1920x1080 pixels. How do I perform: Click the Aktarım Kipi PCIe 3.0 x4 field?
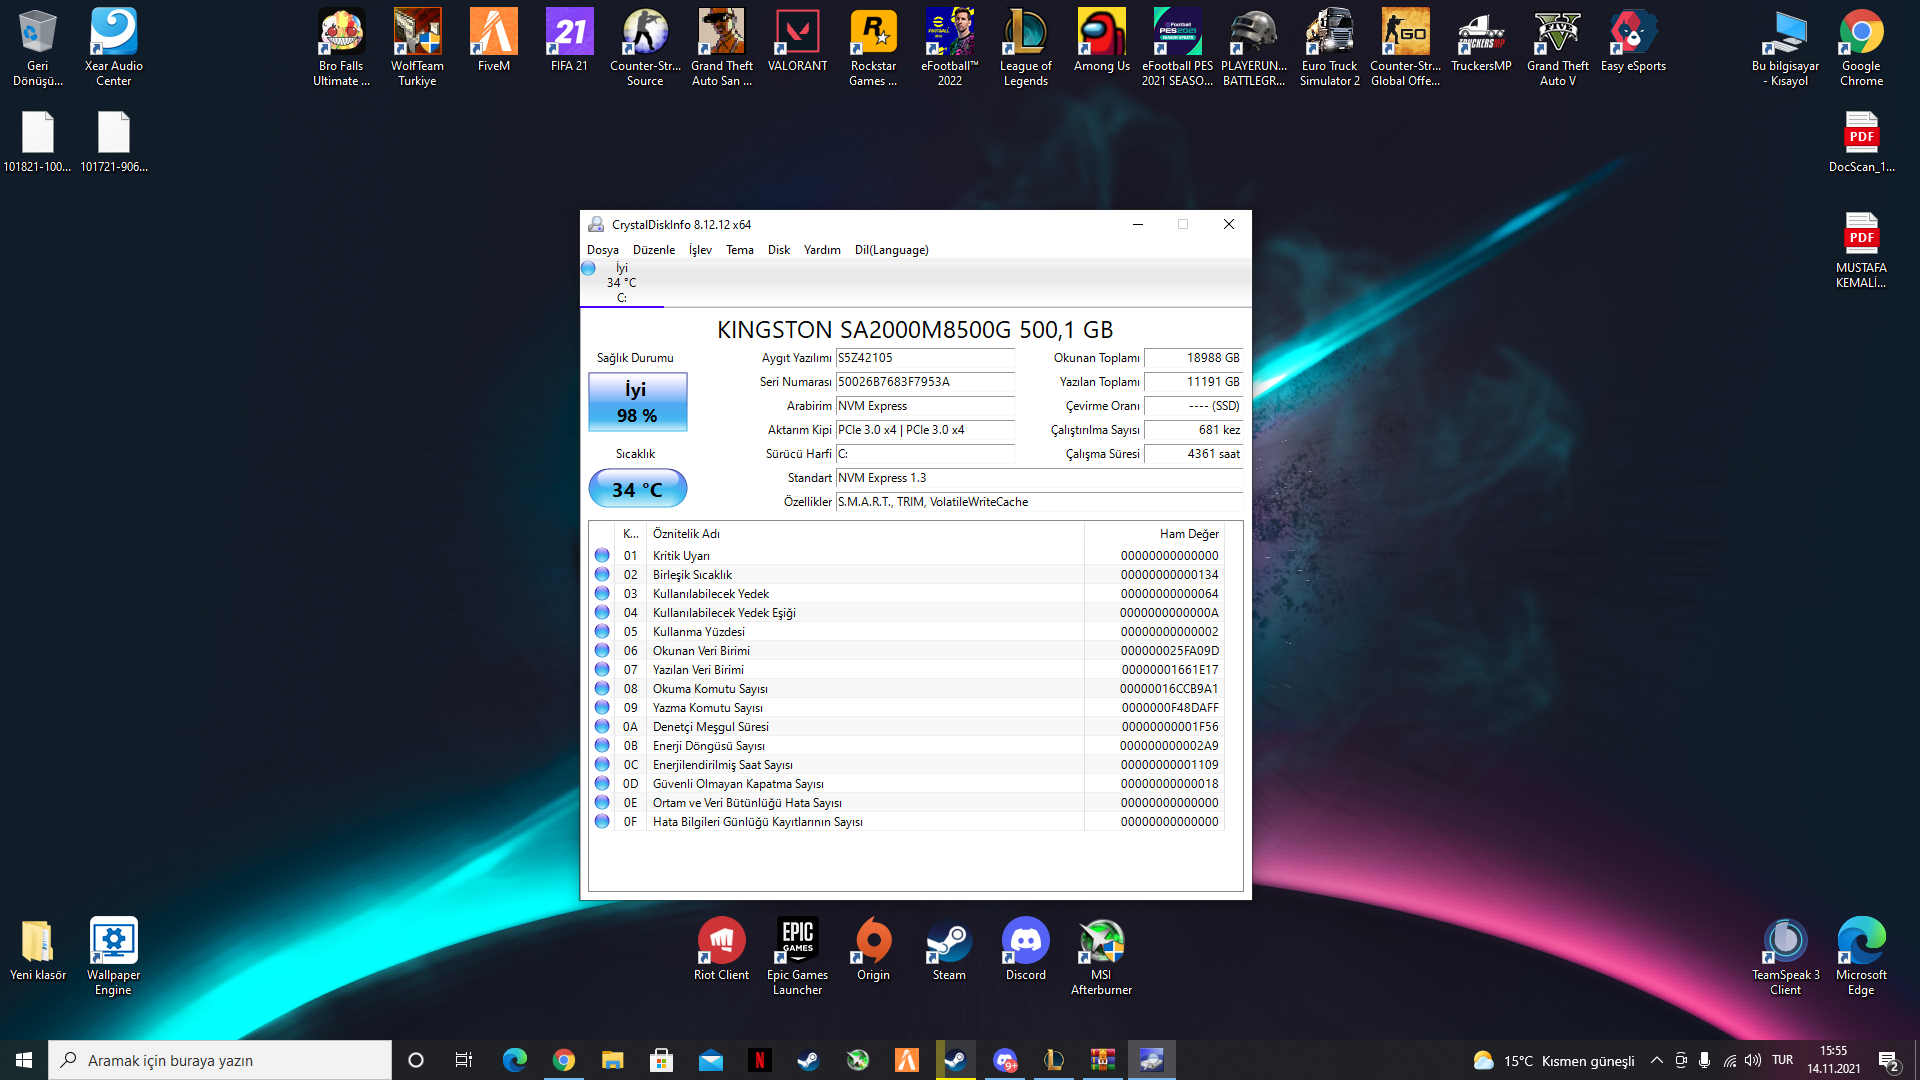925,430
